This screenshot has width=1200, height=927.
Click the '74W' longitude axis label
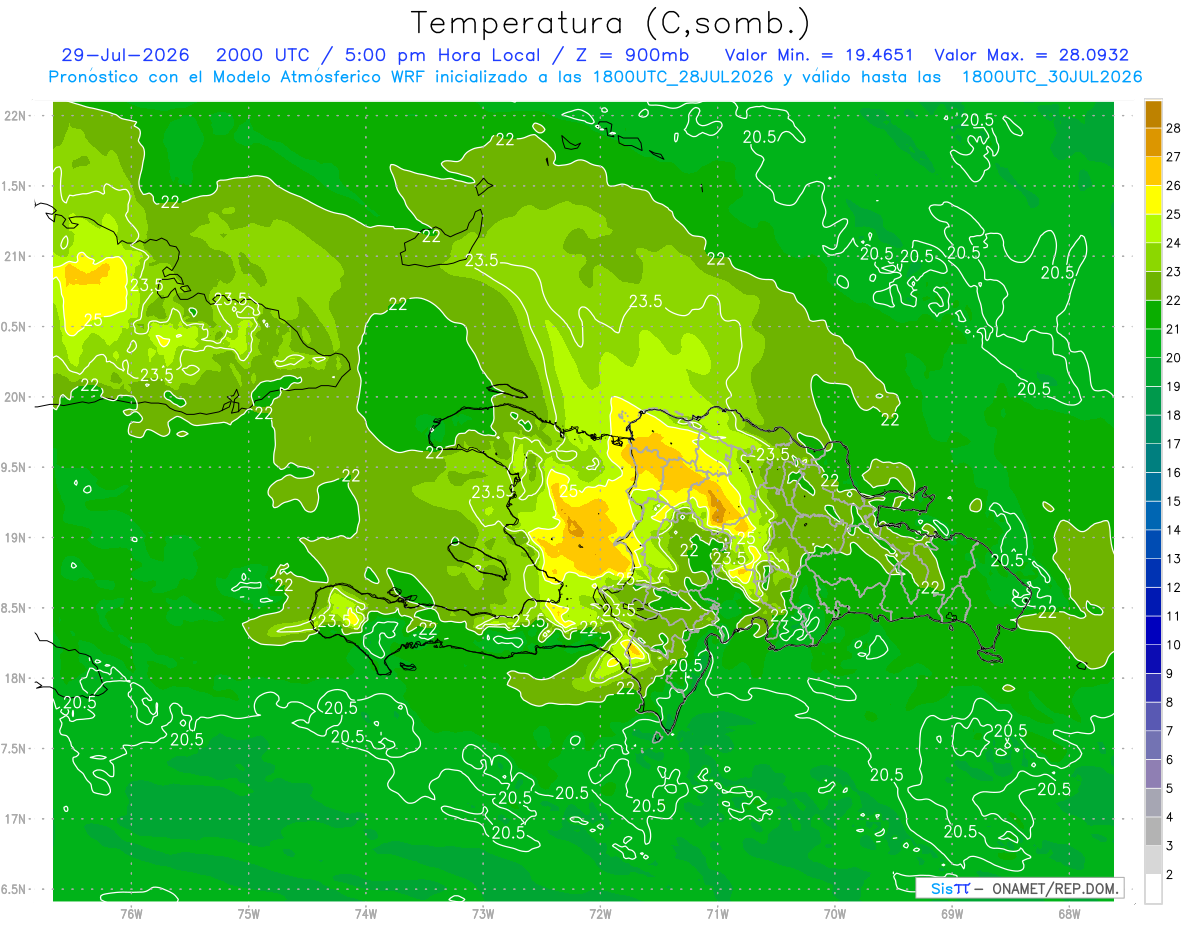click(366, 914)
